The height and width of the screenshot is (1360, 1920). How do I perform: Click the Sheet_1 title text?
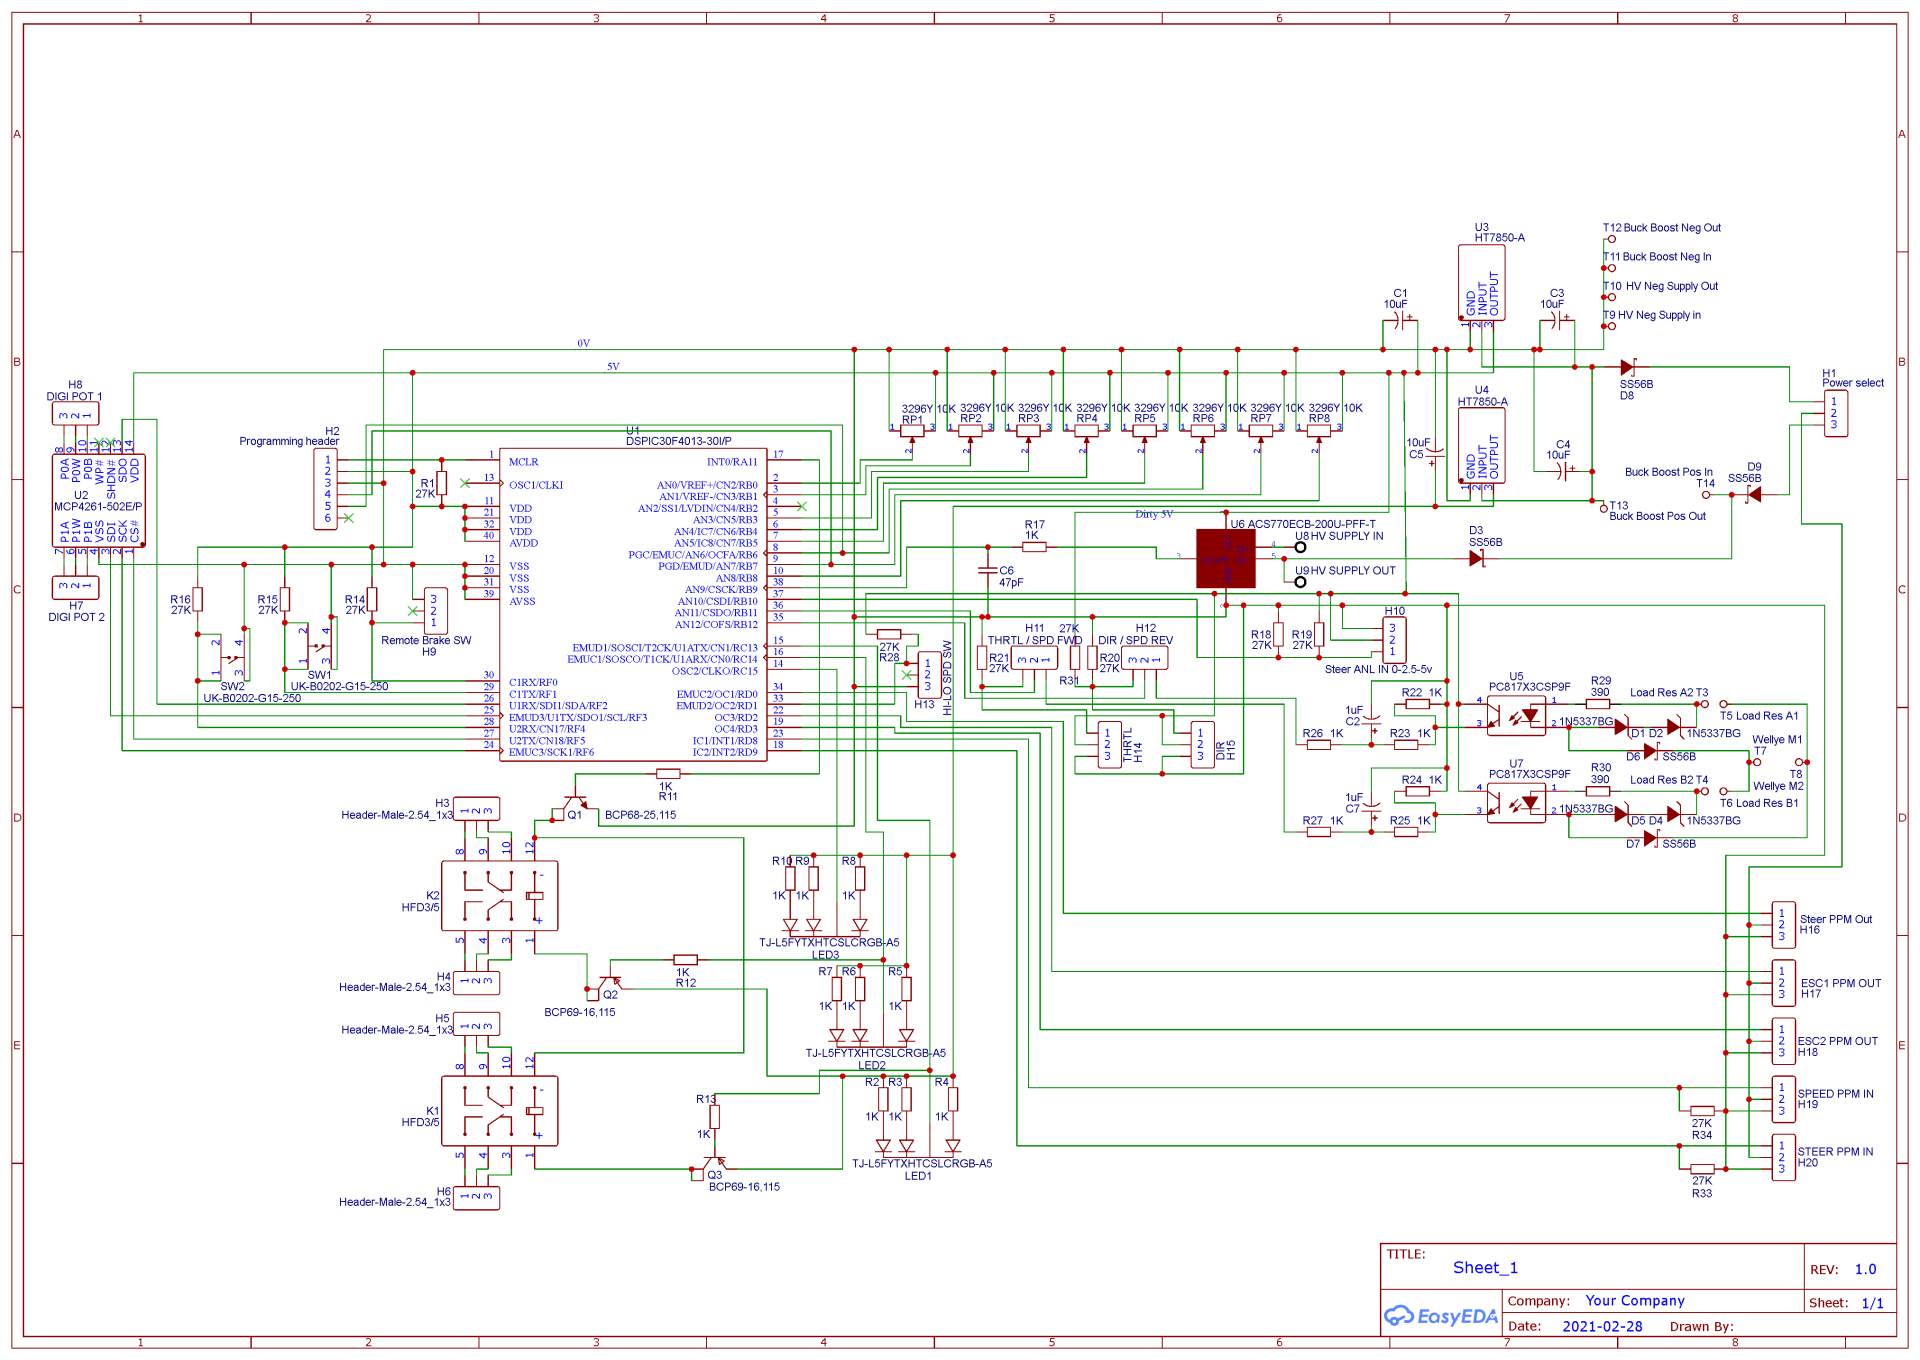click(1485, 1268)
